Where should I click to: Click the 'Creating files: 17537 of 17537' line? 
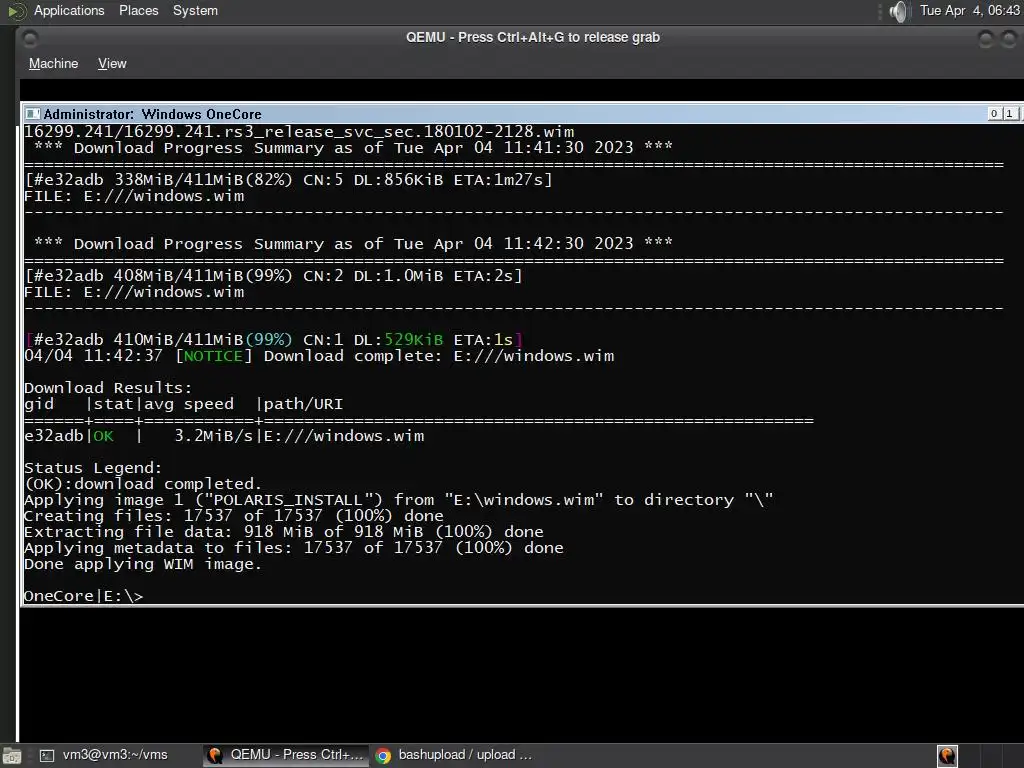234,516
